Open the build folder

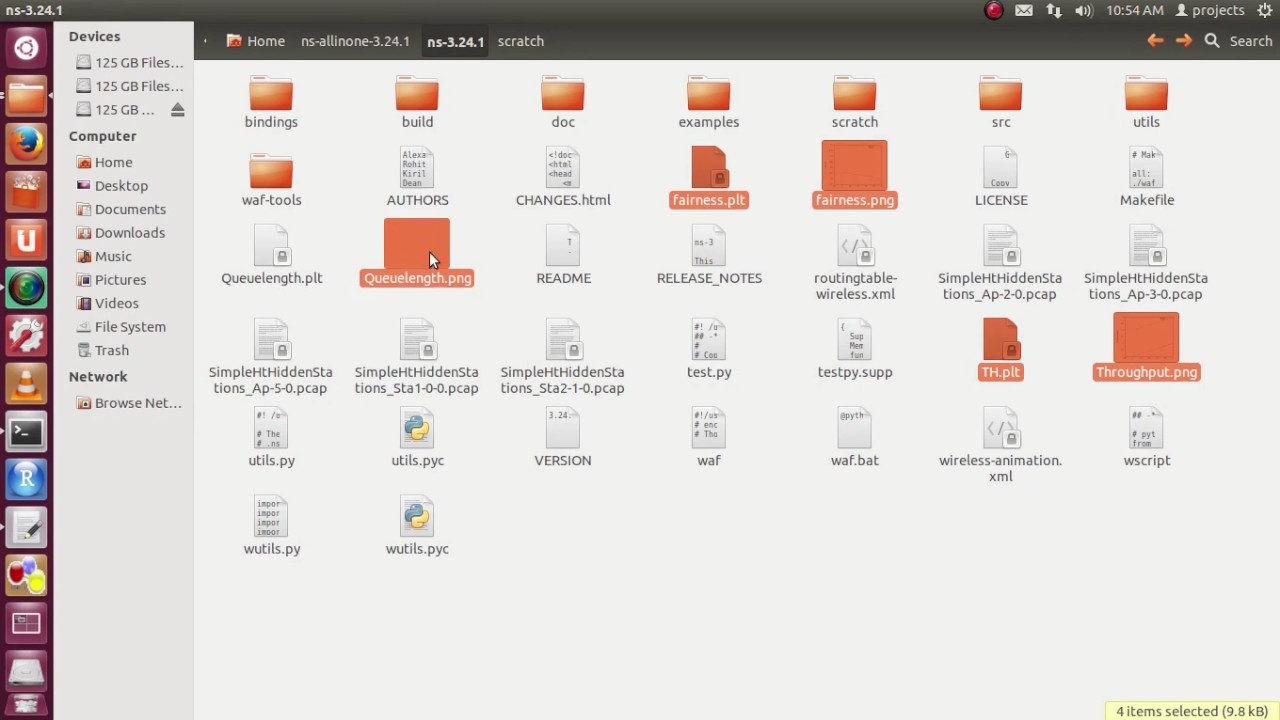417,102
